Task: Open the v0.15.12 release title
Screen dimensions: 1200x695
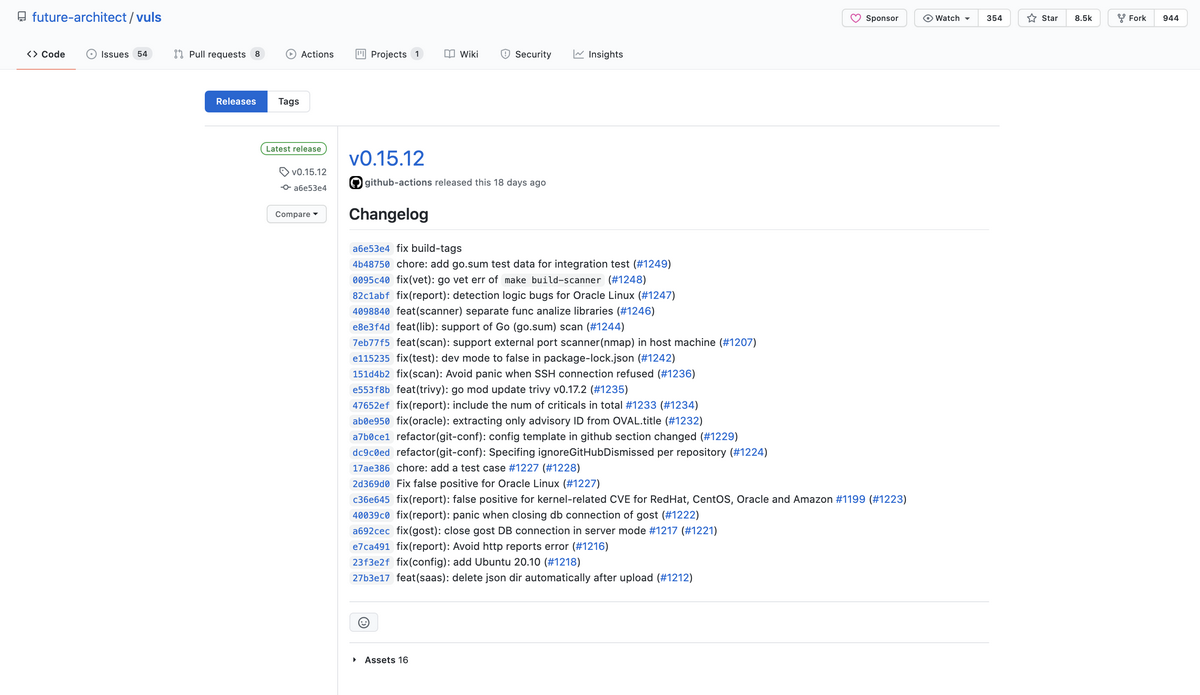Action: [387, 158]
